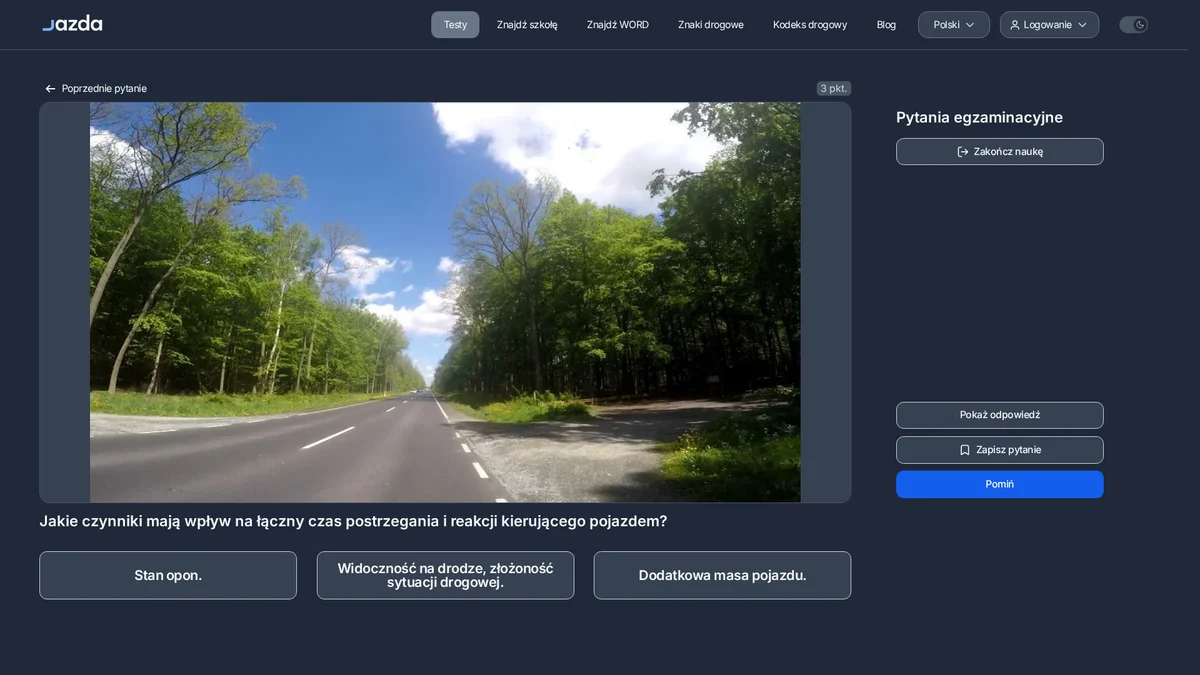Click the Zakończ naukę button
Screen dimensions: 1200x675
pos(1000,152)
